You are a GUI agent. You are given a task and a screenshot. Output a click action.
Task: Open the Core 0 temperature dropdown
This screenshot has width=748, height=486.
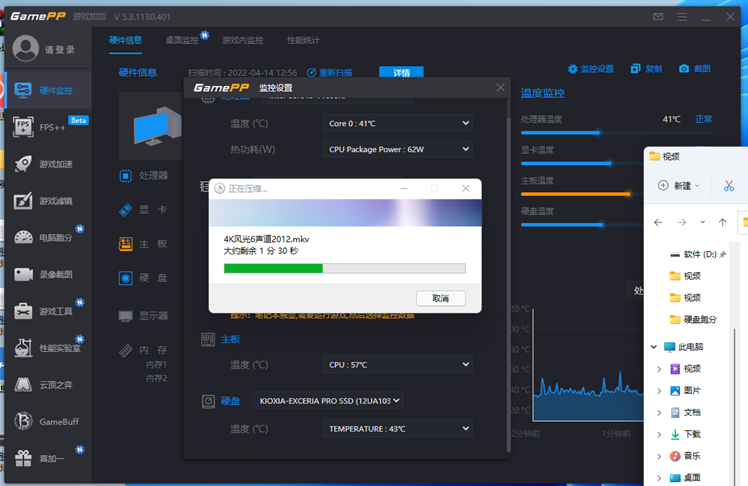click(397, 123)
